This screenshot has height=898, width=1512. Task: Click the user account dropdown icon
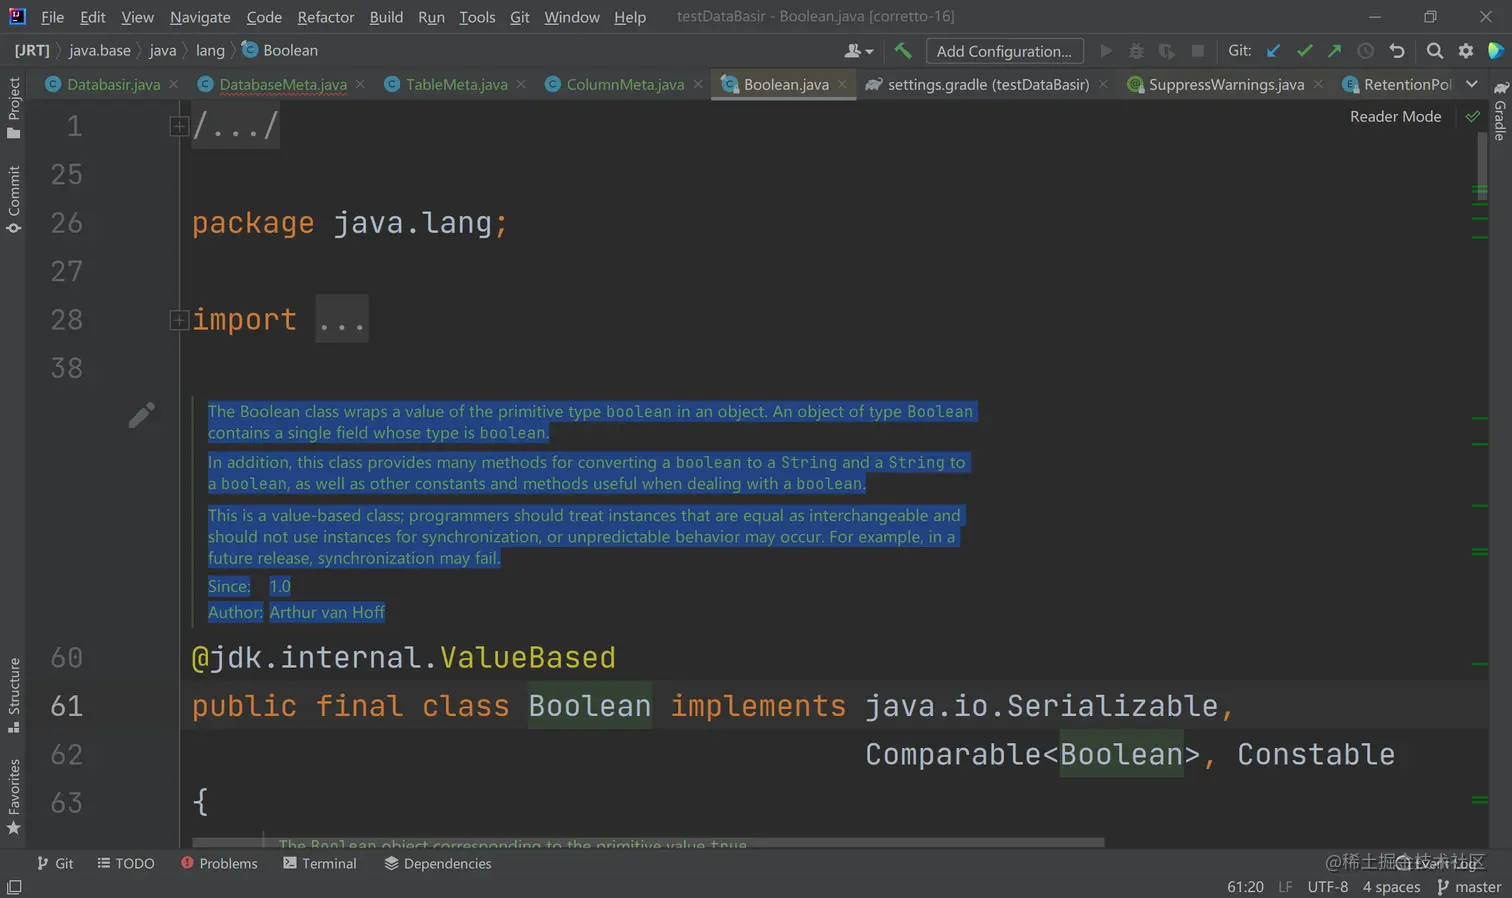pyautogui.click(x=858, y=51)
